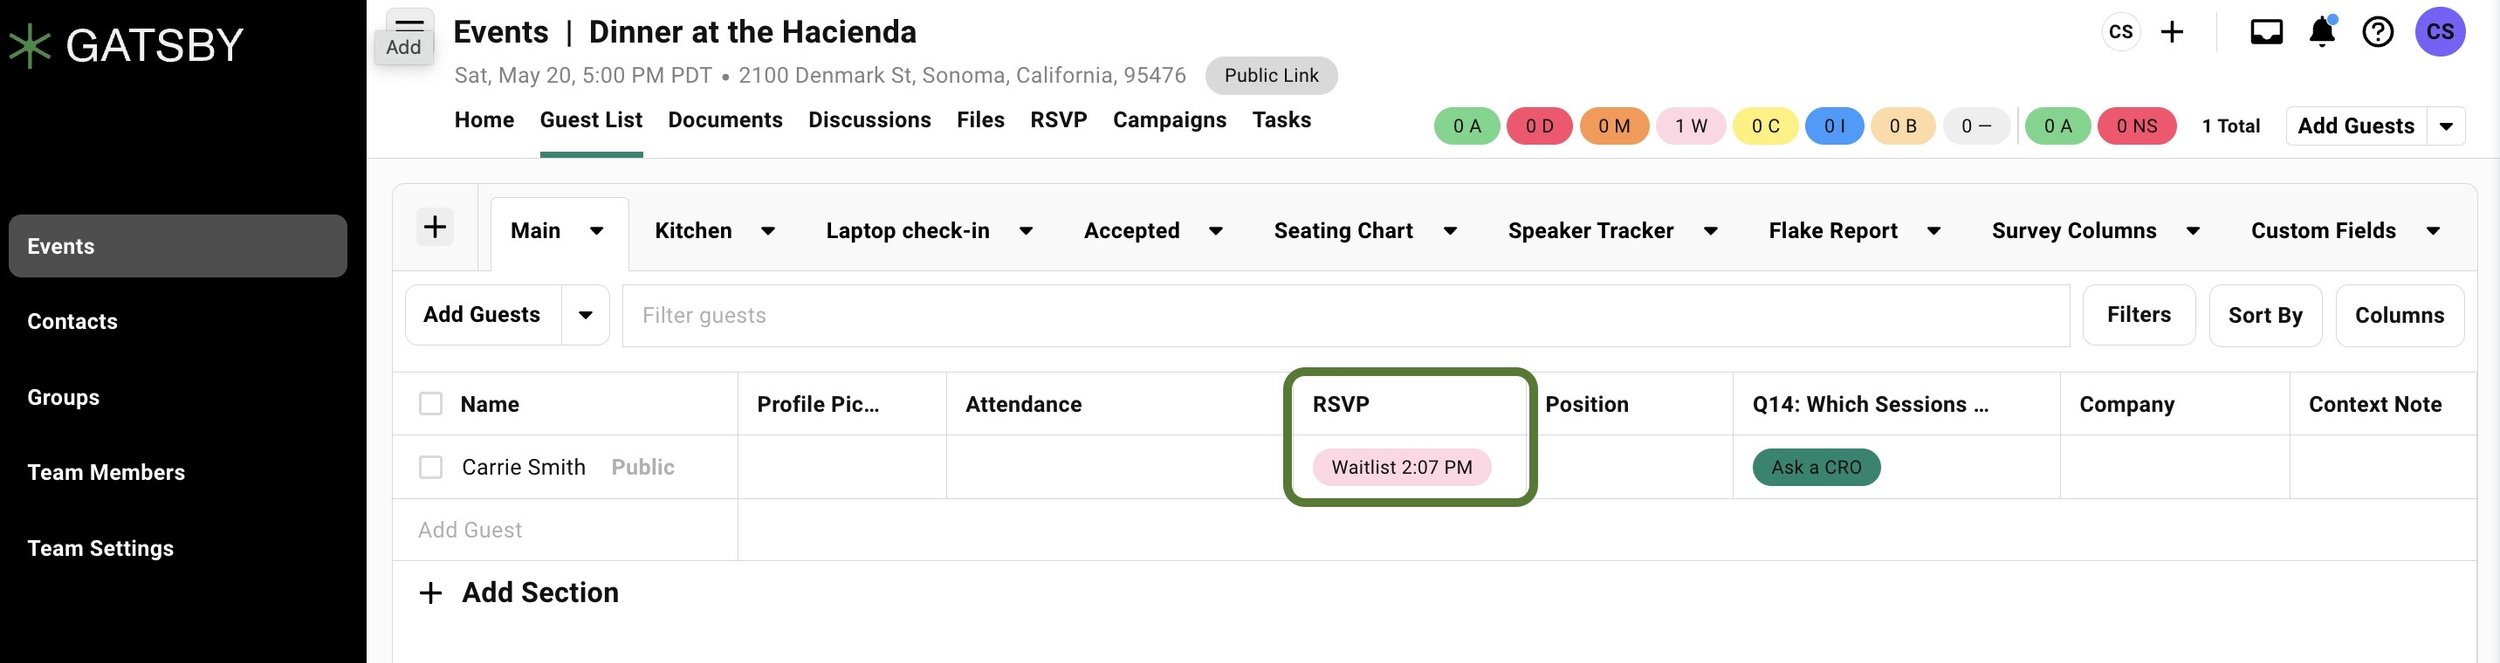Select the pink 1 W status pill

click(x=1690, y=126)
